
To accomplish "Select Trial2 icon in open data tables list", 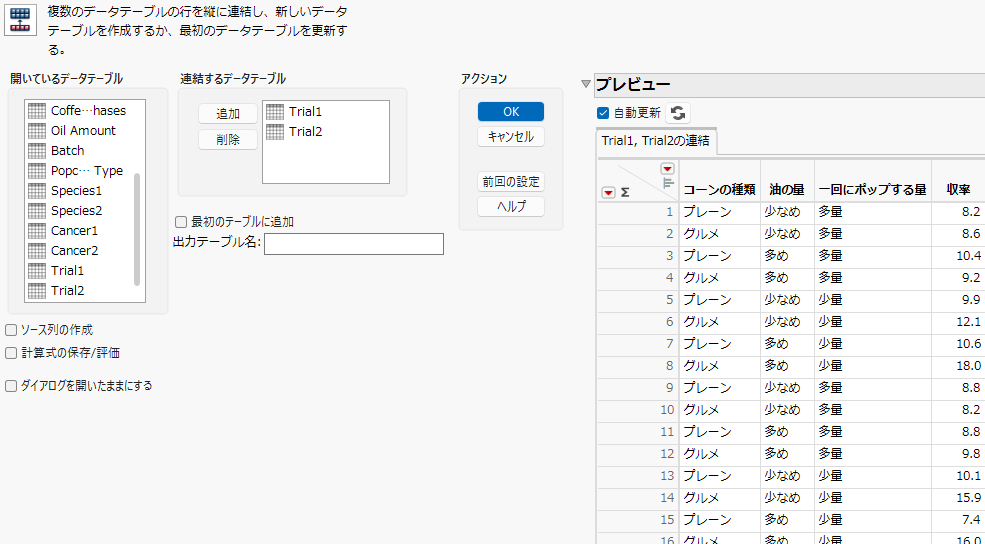I will (37, 291).
